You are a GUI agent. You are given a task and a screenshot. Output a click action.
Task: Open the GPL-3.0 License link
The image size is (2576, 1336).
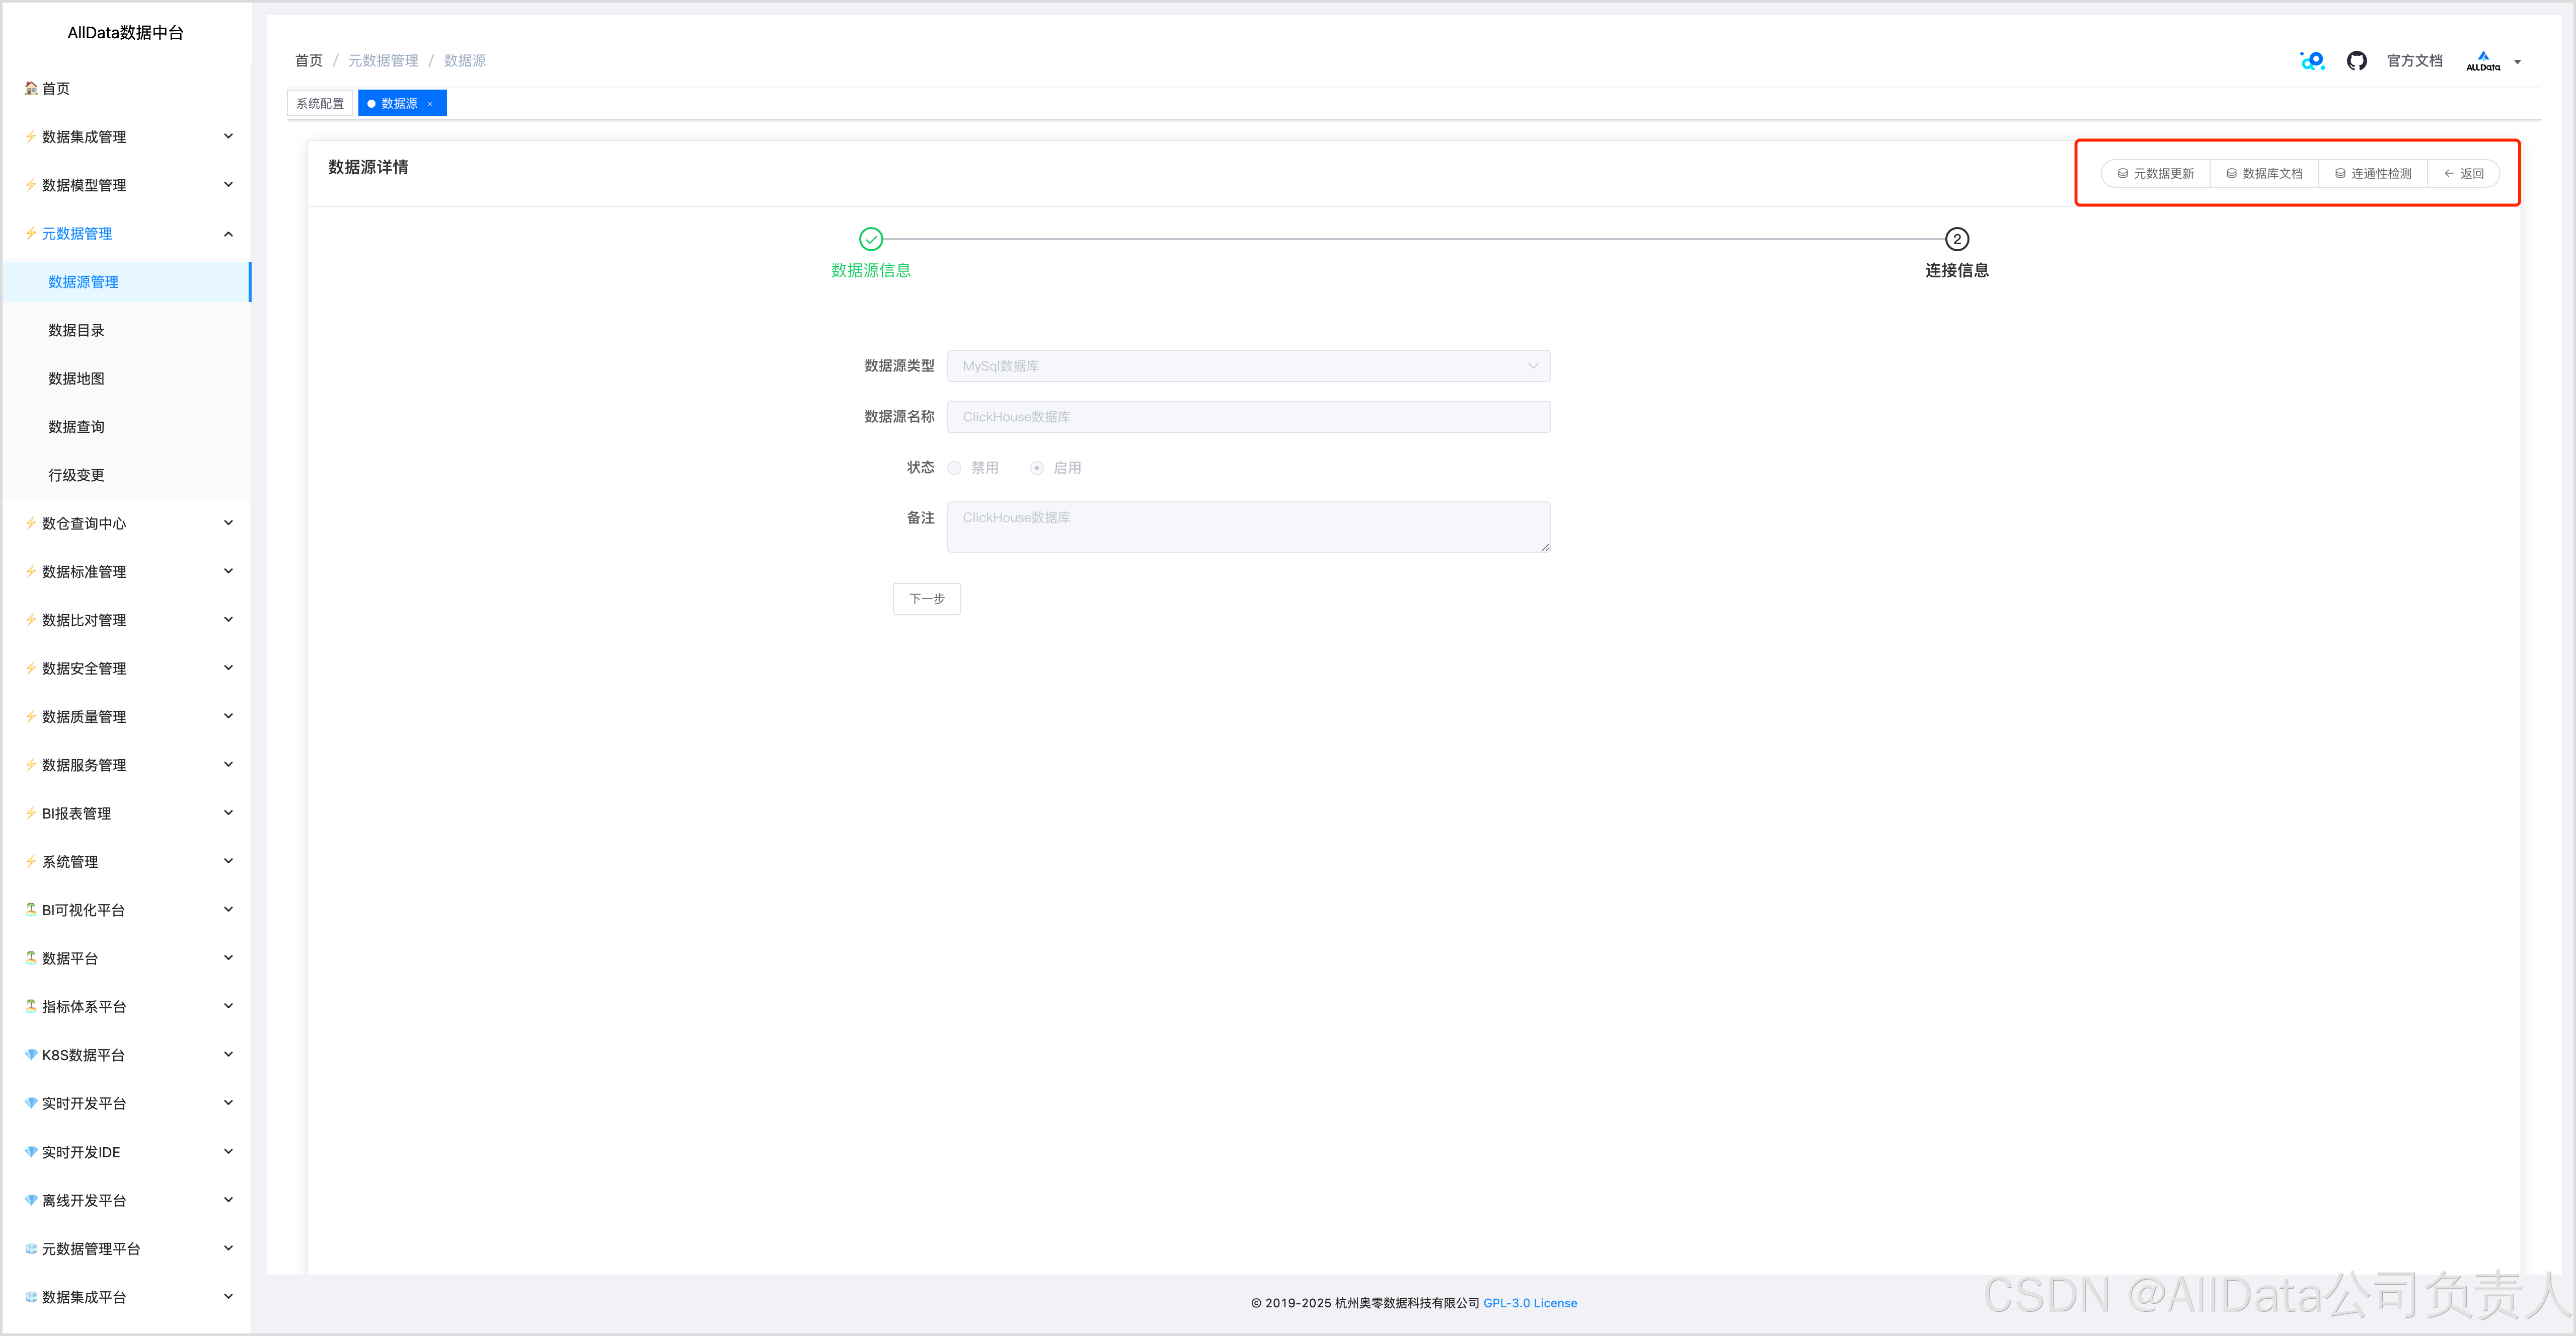click(1529, 1303)
